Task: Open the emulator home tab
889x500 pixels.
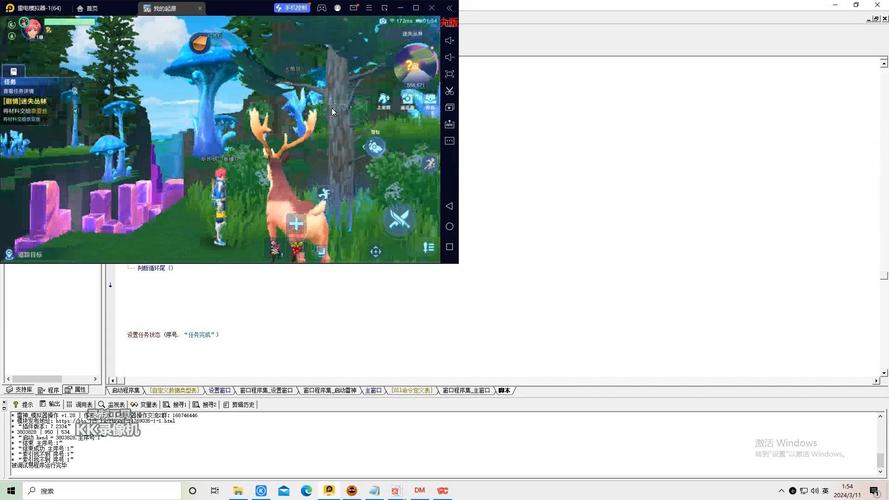Action: (87, 8)
